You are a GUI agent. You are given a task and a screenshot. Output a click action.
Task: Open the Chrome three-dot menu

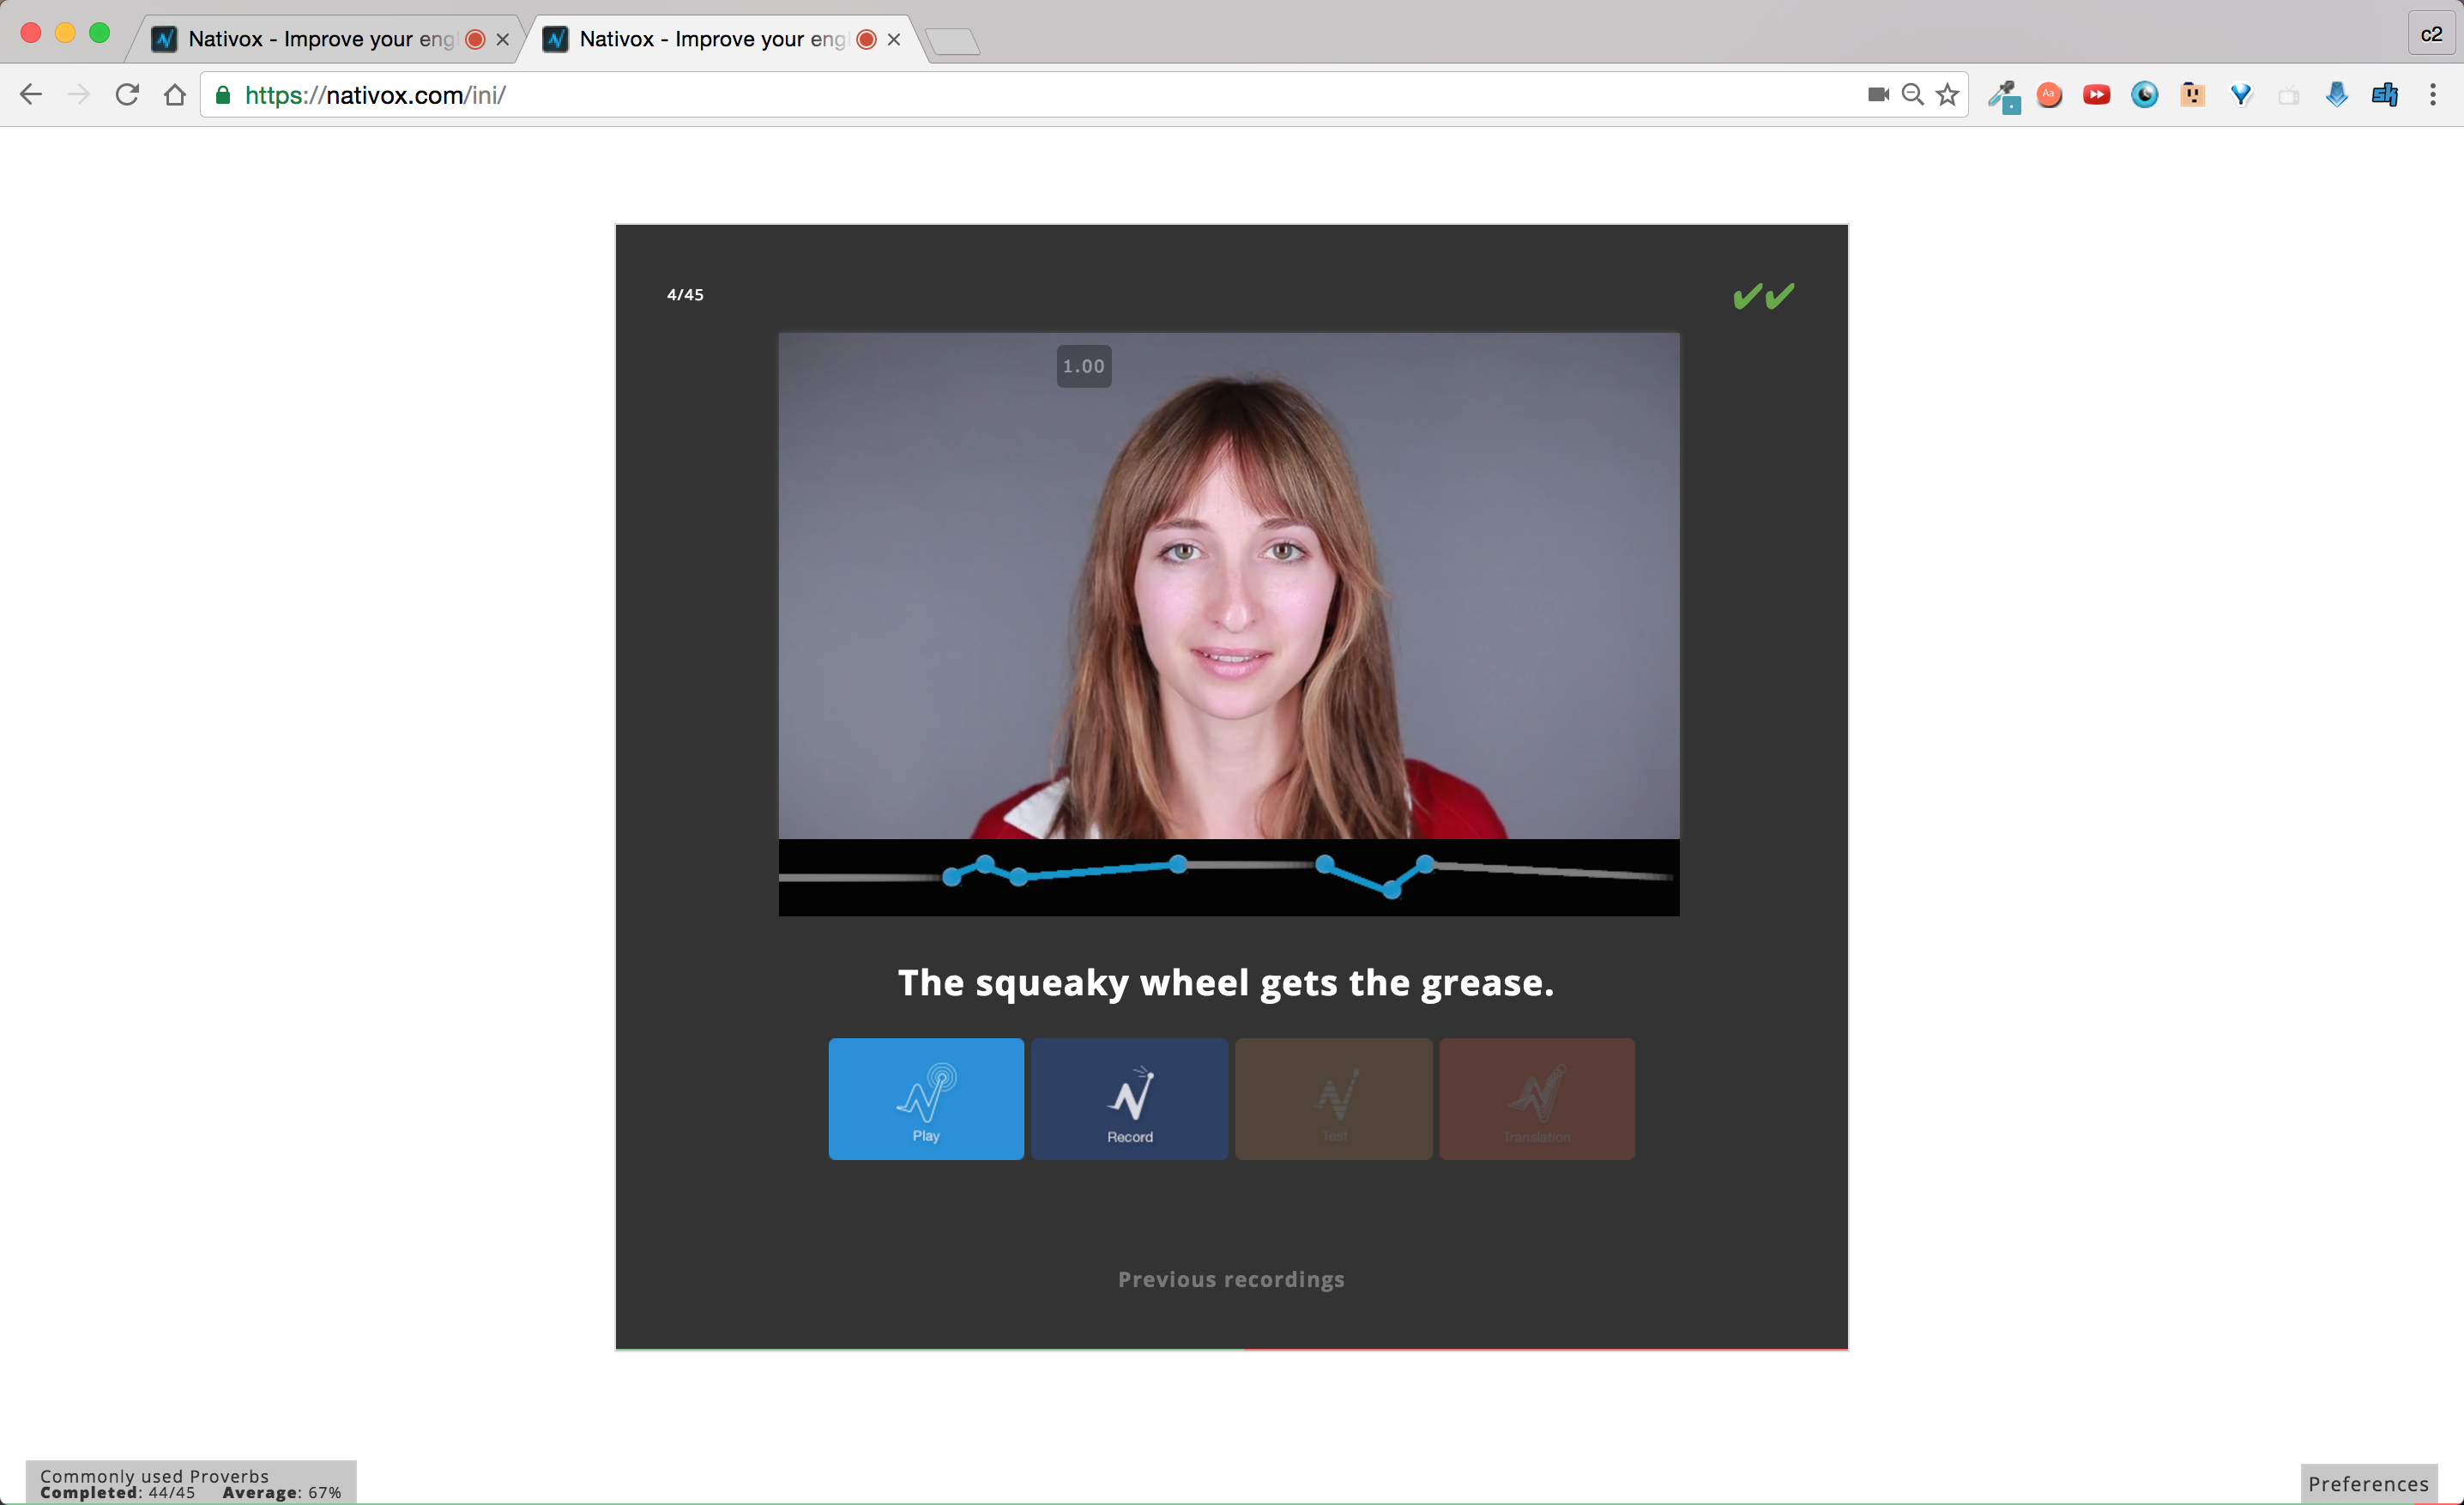pyautogui.click(x=2432, y=95)
